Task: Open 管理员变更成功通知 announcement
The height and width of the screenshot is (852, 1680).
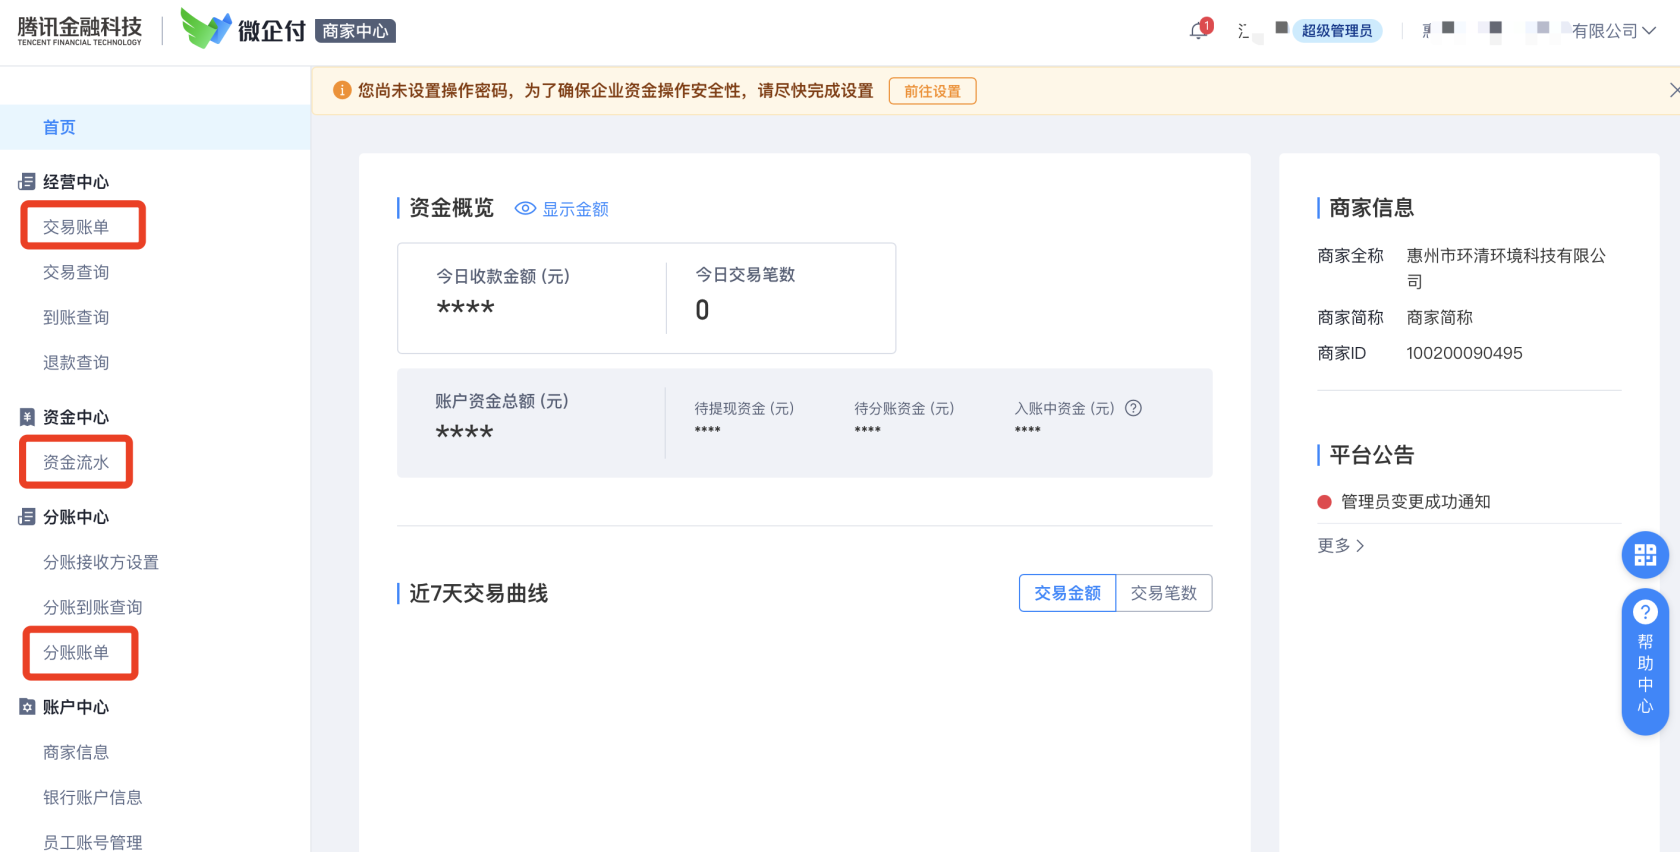Action: [1416, 502]
